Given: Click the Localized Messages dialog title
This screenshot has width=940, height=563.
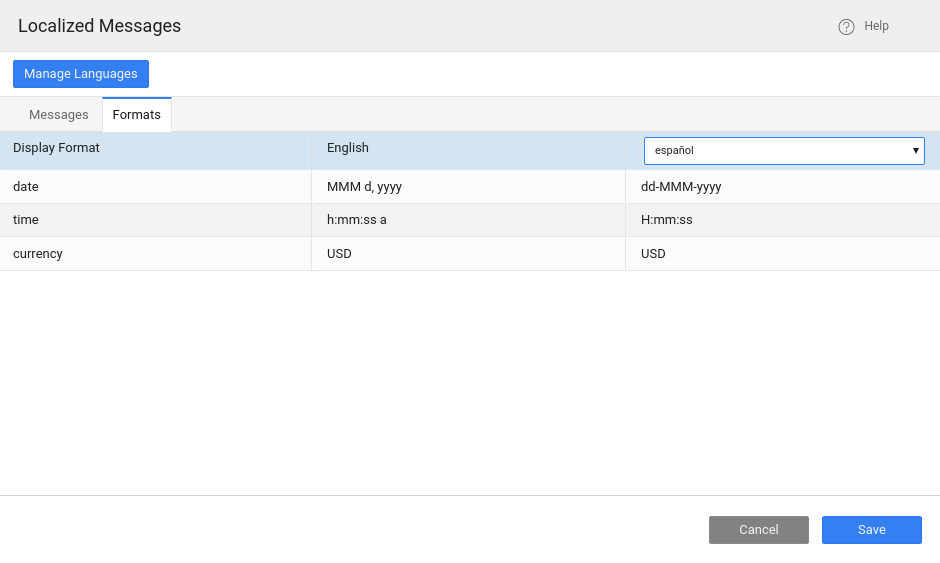Looking at the screenshot, I should 100,26.
